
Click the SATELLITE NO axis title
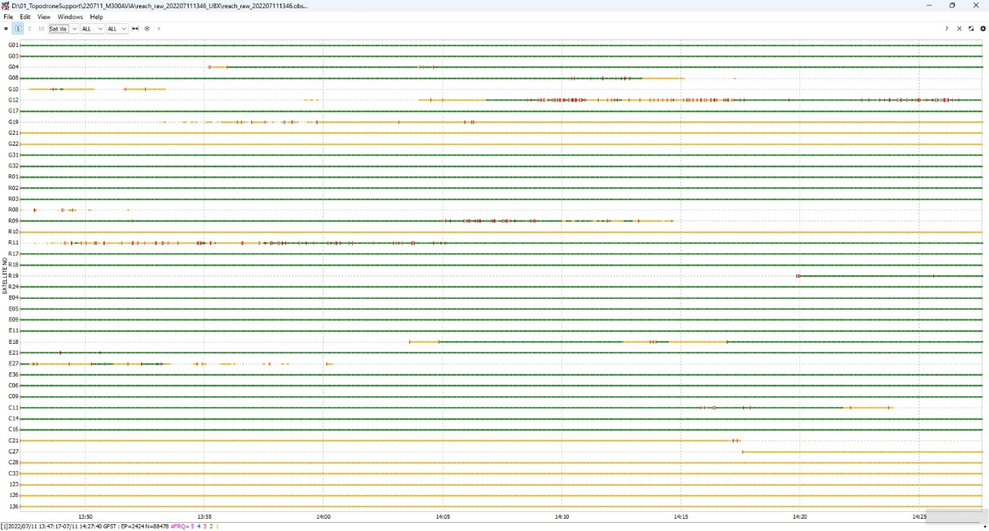pyautogui.click(x=4, y=276)
